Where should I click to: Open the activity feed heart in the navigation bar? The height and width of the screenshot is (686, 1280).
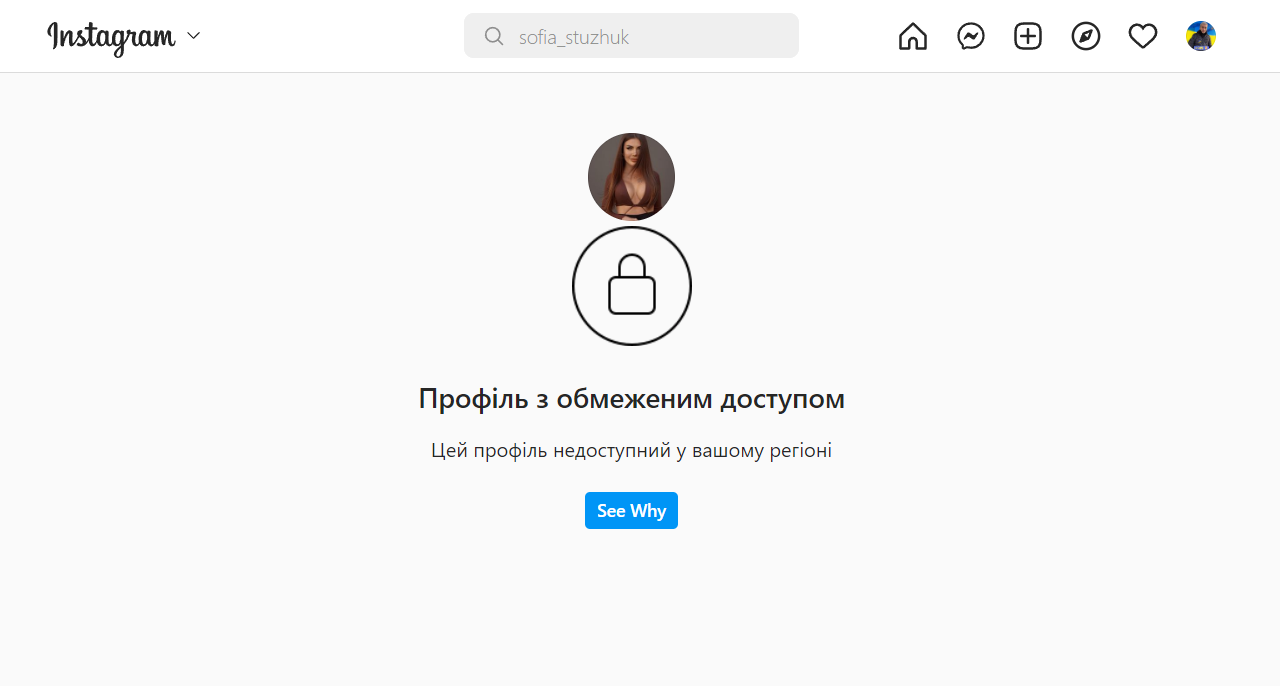[x=1143, y=36]
